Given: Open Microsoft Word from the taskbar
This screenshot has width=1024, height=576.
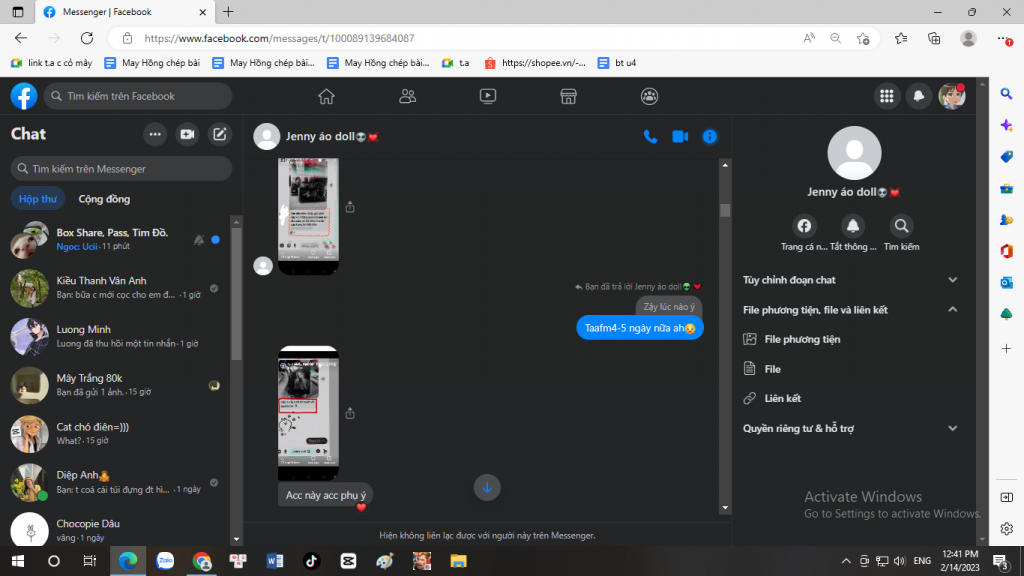Looking at the screenshot, I should pyautogui.click(x=275, y=560).
